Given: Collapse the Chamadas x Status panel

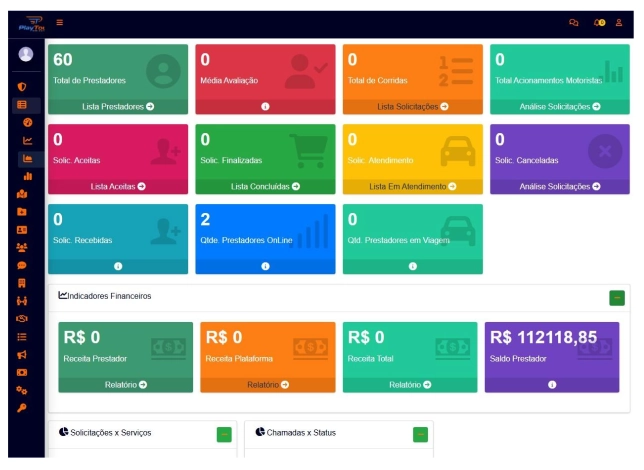Looking at the screenshot, I should point(420,434).
